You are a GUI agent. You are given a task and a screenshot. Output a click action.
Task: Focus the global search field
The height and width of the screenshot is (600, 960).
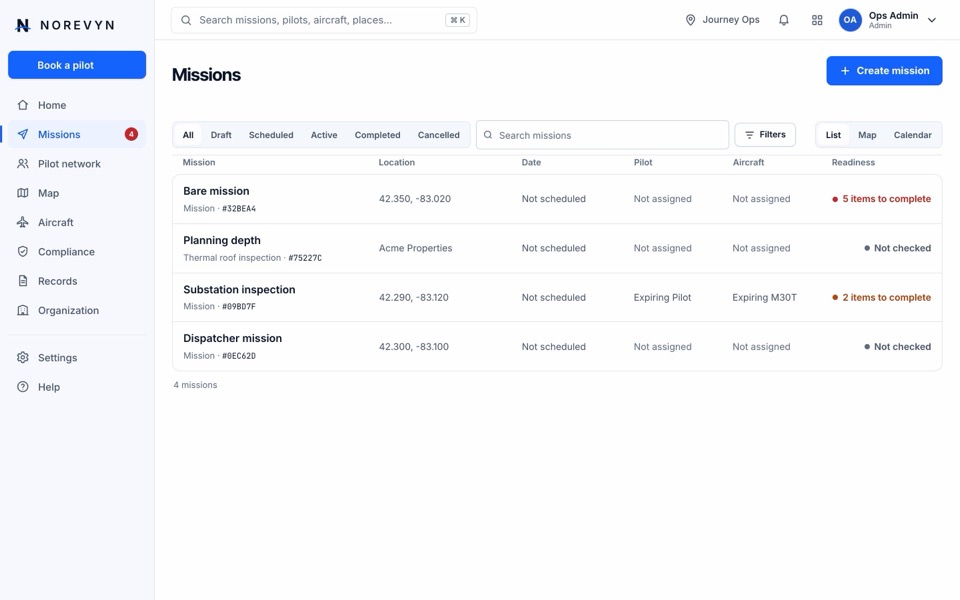point(324,20)
